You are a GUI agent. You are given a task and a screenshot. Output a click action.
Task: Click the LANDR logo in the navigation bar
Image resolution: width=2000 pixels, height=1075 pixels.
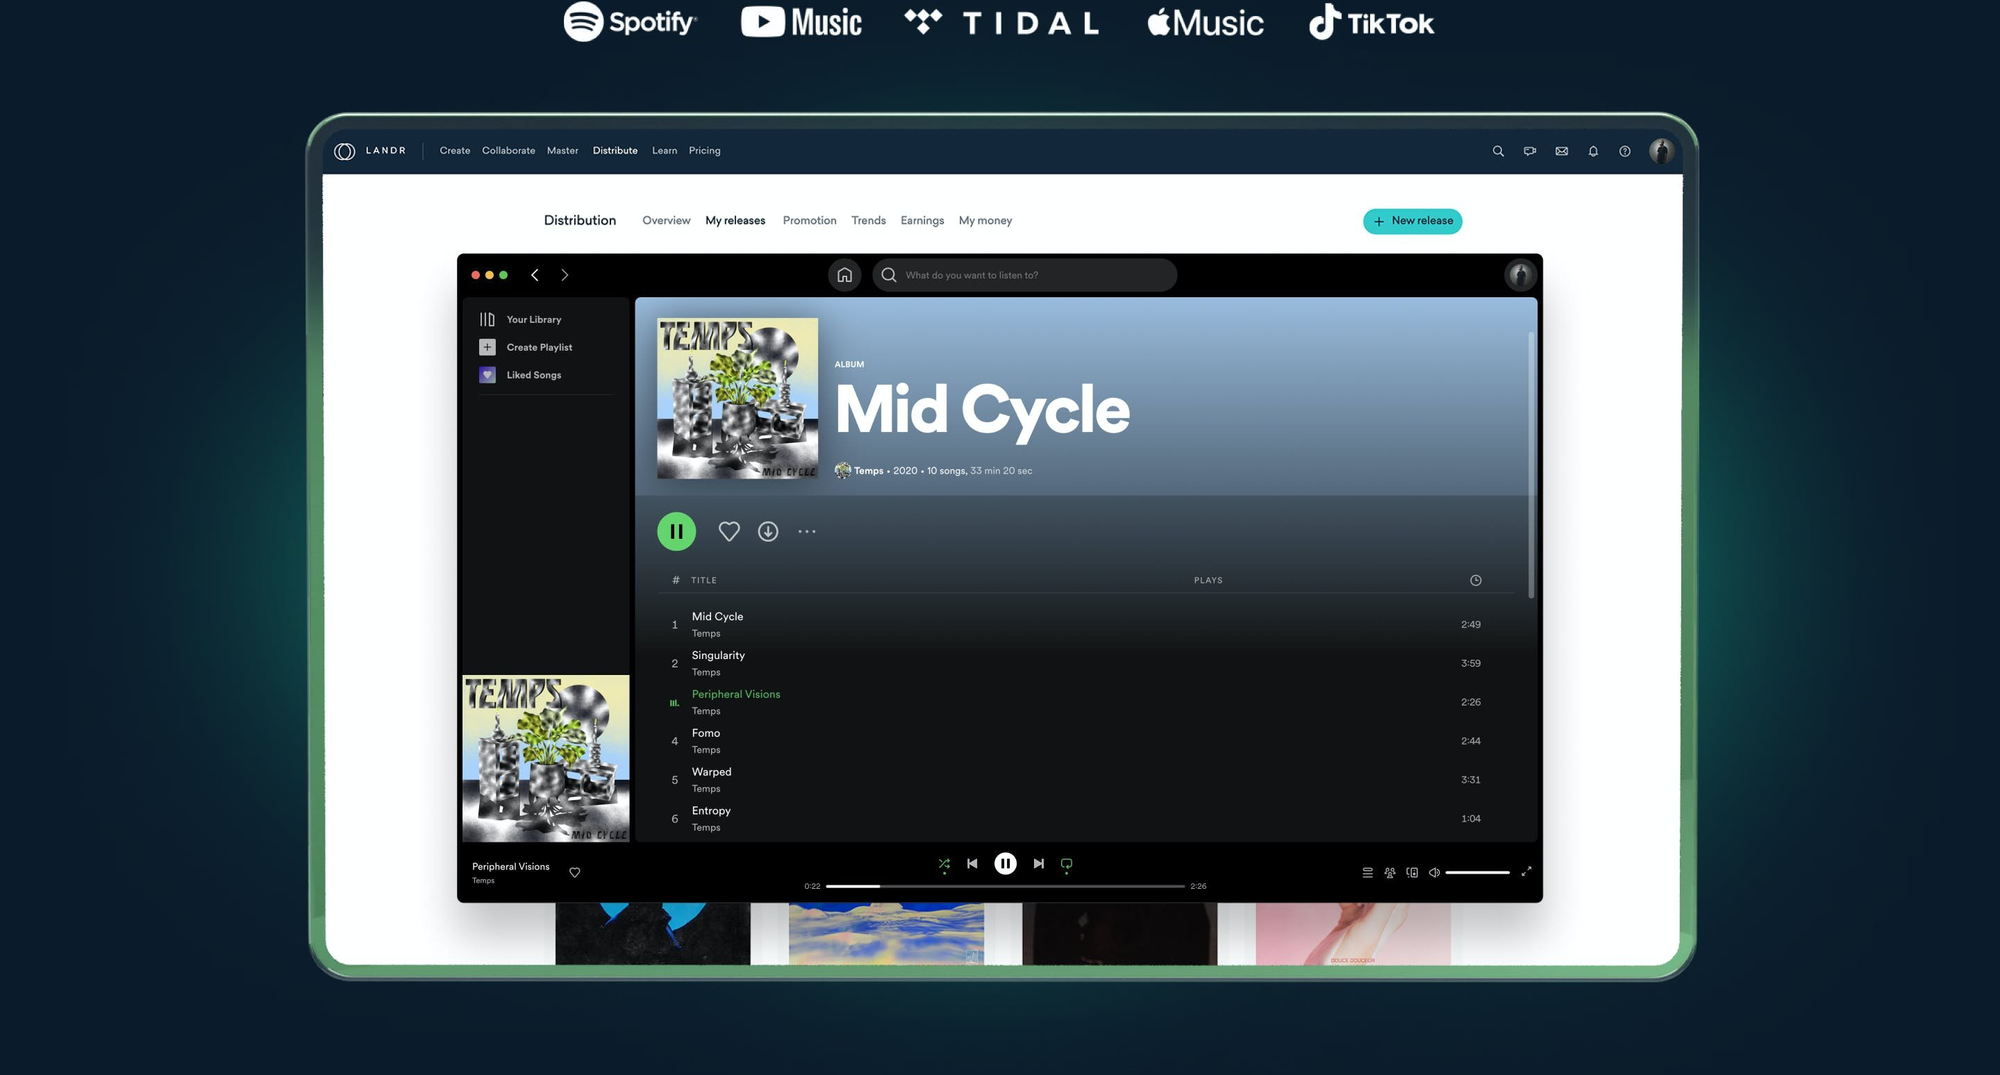370,151
